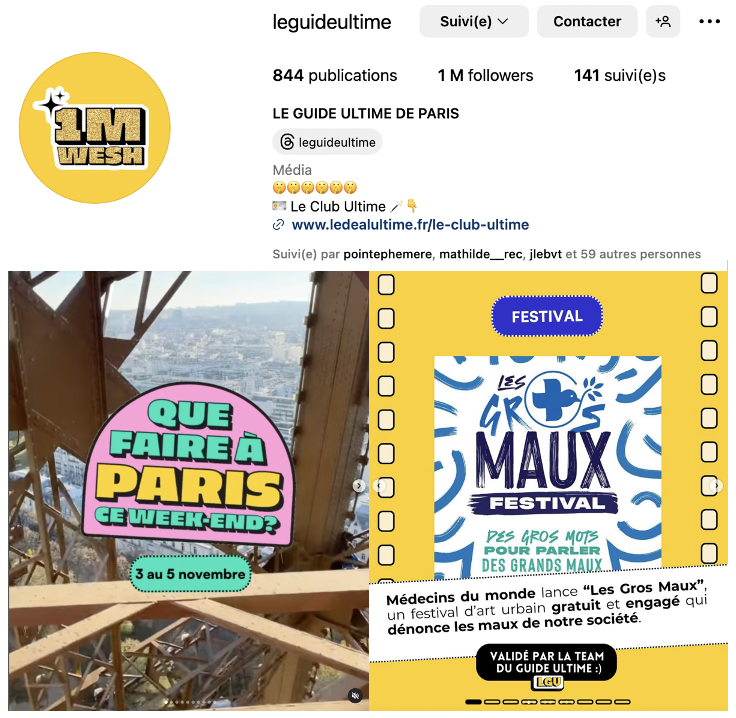
Task: Open the three-dot options menu
Action: click(709, 22)
